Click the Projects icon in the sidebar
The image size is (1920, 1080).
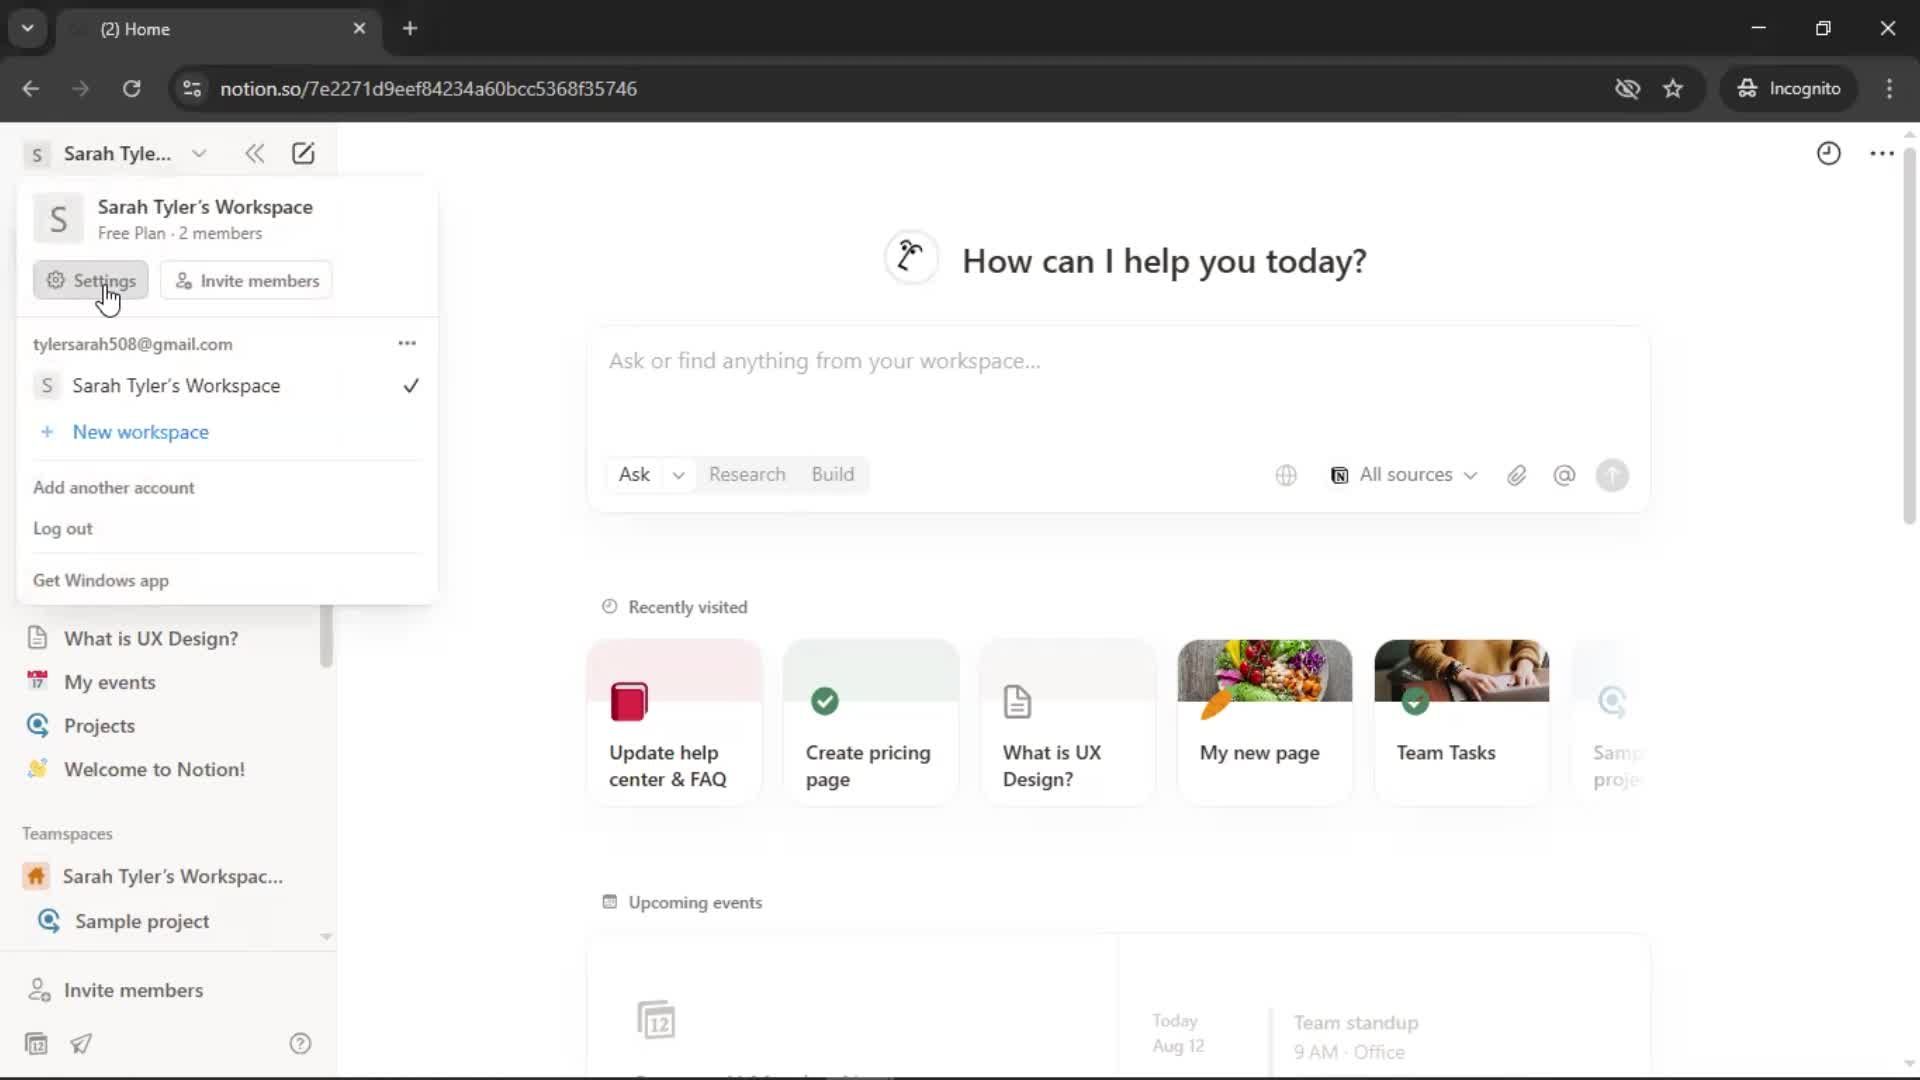(38, 725)
